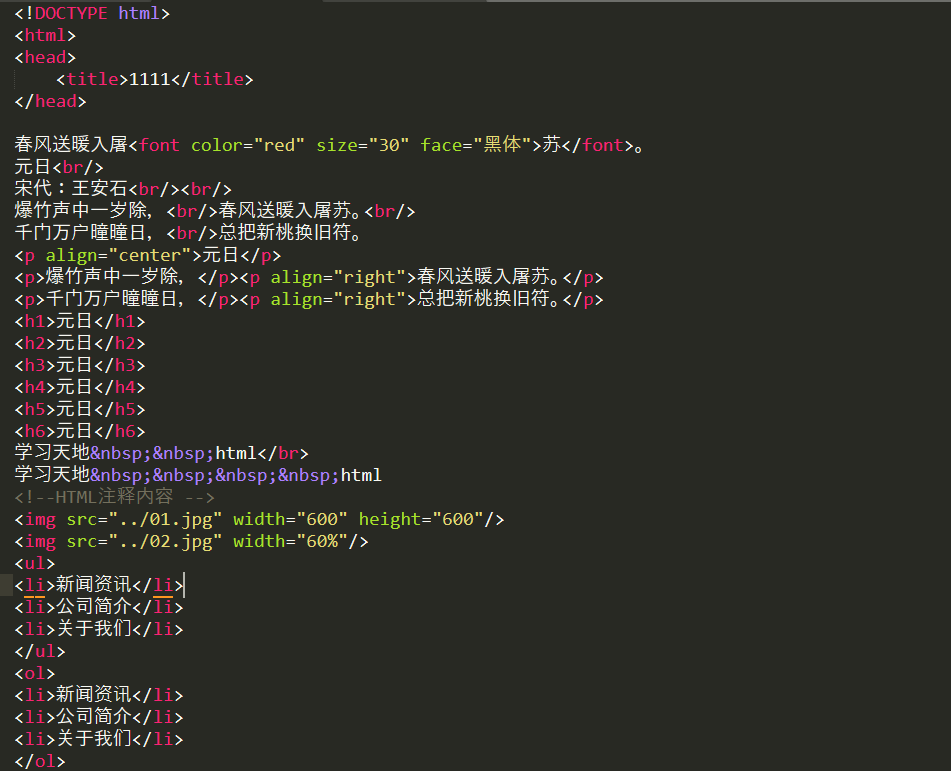Place cursor on the opening html tag

coord(45,35)
